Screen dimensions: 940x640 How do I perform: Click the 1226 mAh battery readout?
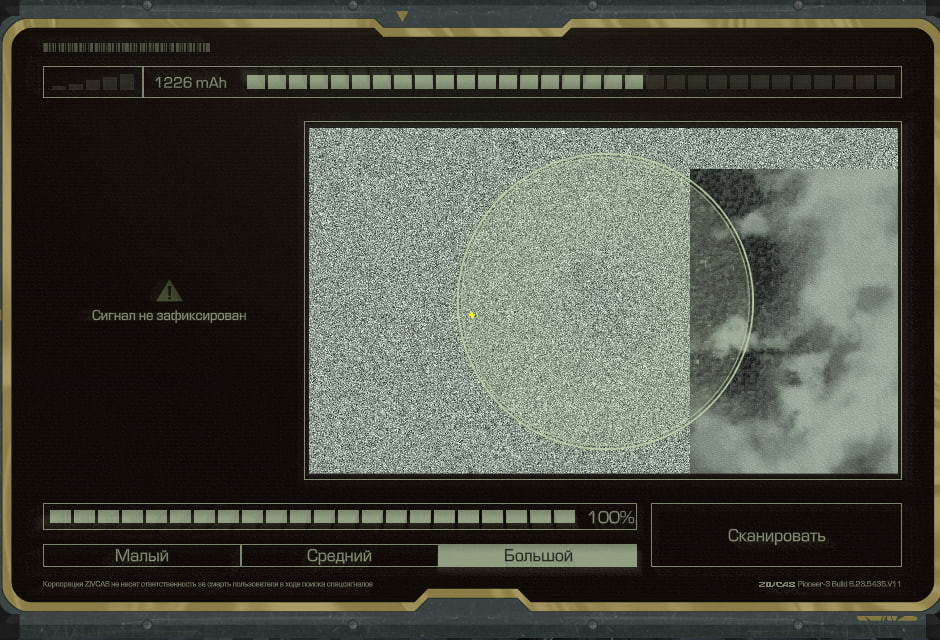point(190,82)
